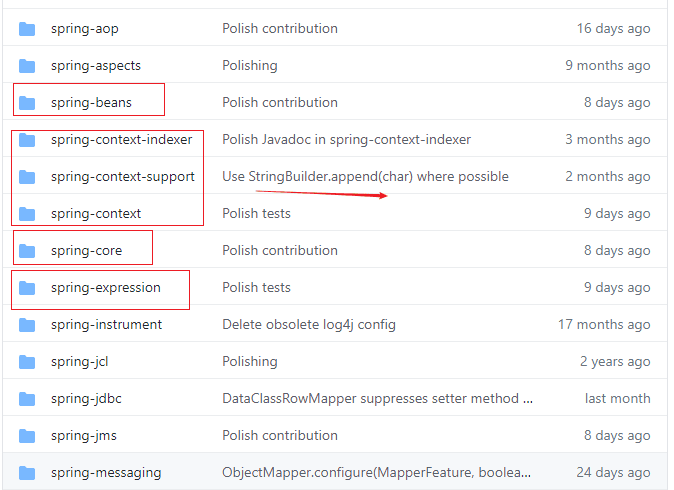This screenshot has height=490, width=674.
Task: Click the spring-core folder icon
Action: pos(27,251)
